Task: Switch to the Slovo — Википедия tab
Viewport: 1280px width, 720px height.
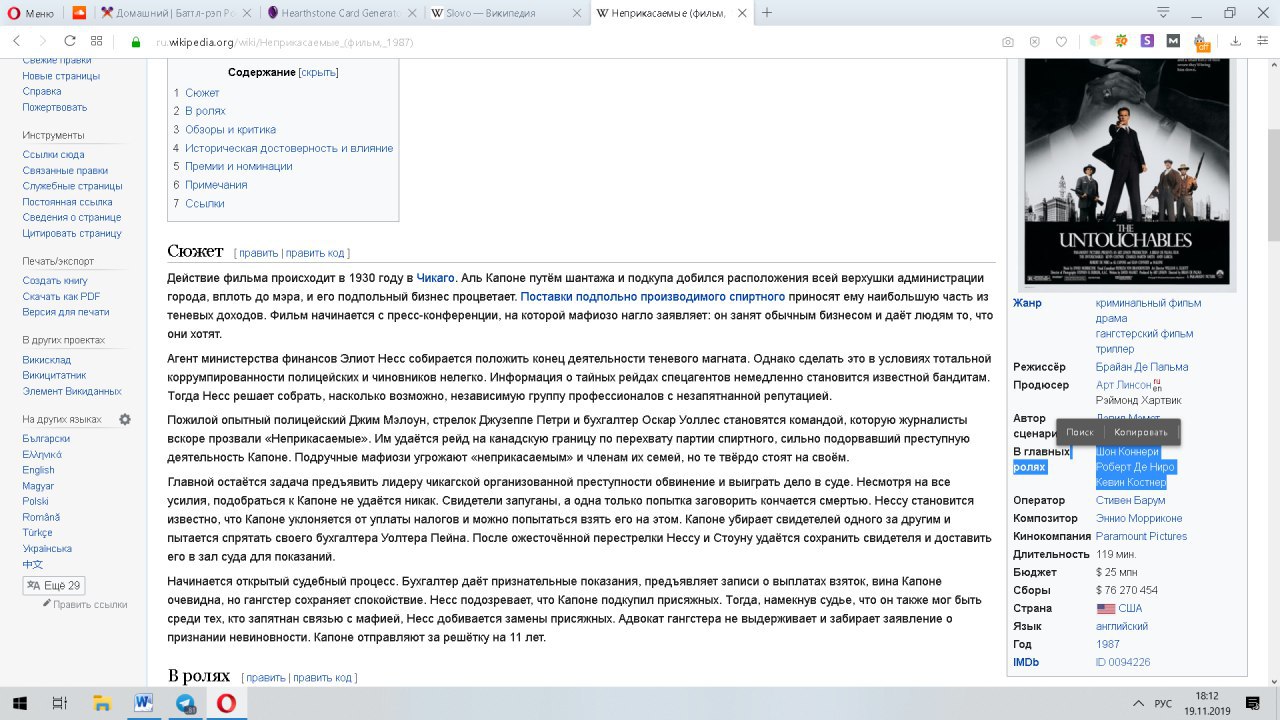Action: [506, 13]
